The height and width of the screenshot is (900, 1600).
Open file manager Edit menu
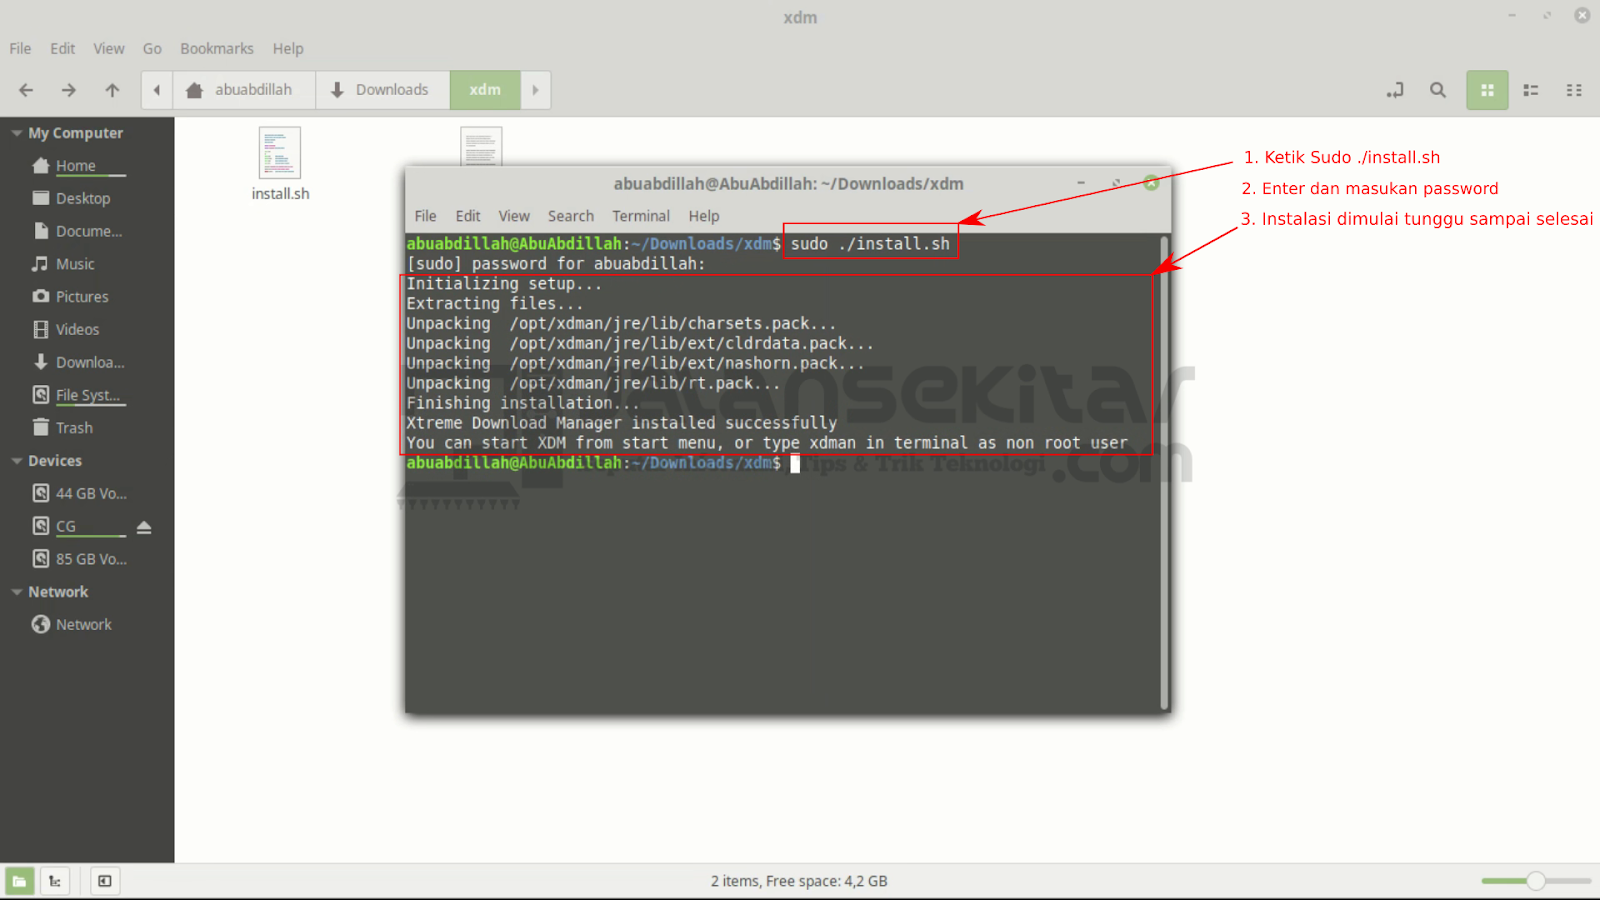(x=63, y=48)
